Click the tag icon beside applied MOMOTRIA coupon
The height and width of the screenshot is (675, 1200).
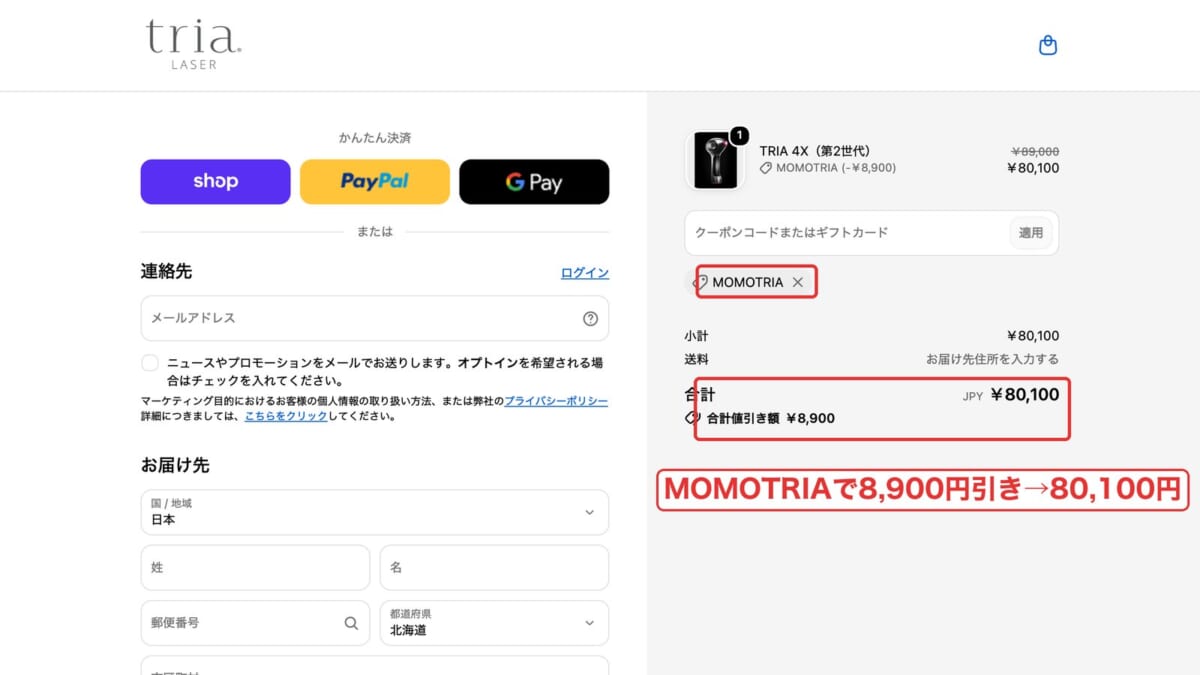pos(700,282)
